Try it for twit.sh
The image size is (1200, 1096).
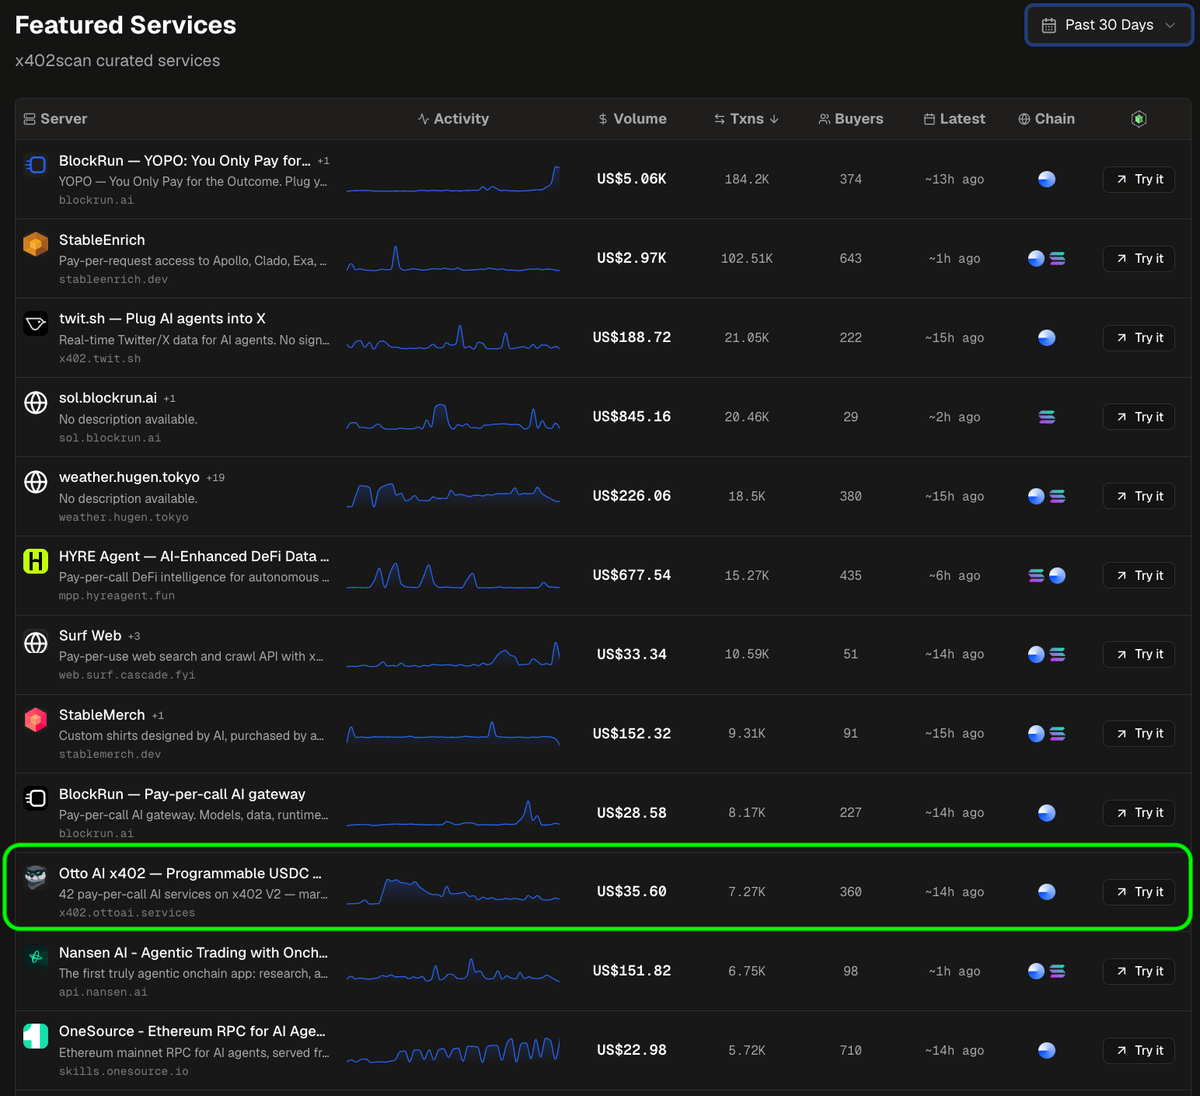(1139, 338)
